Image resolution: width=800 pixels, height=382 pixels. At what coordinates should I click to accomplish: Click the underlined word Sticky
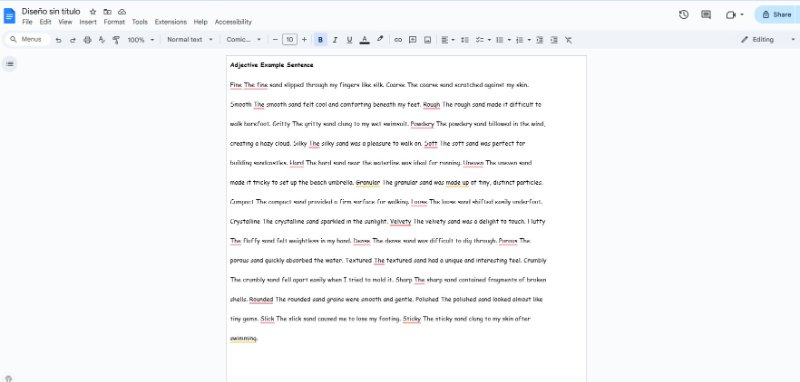[x=412, y=319]
